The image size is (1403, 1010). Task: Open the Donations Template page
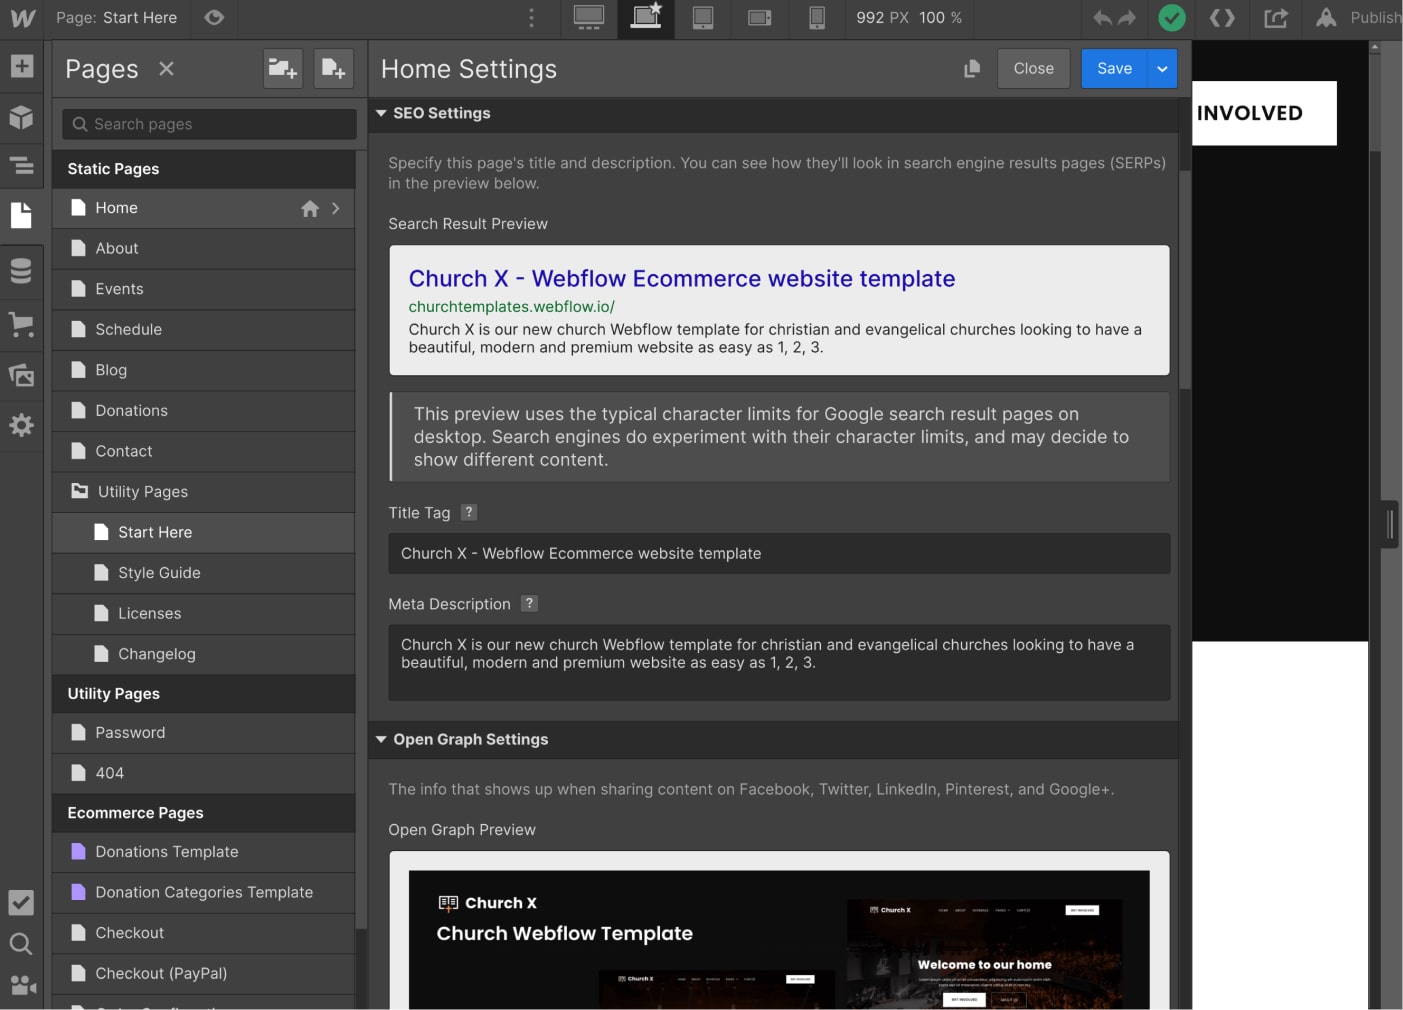click(167, 851)
